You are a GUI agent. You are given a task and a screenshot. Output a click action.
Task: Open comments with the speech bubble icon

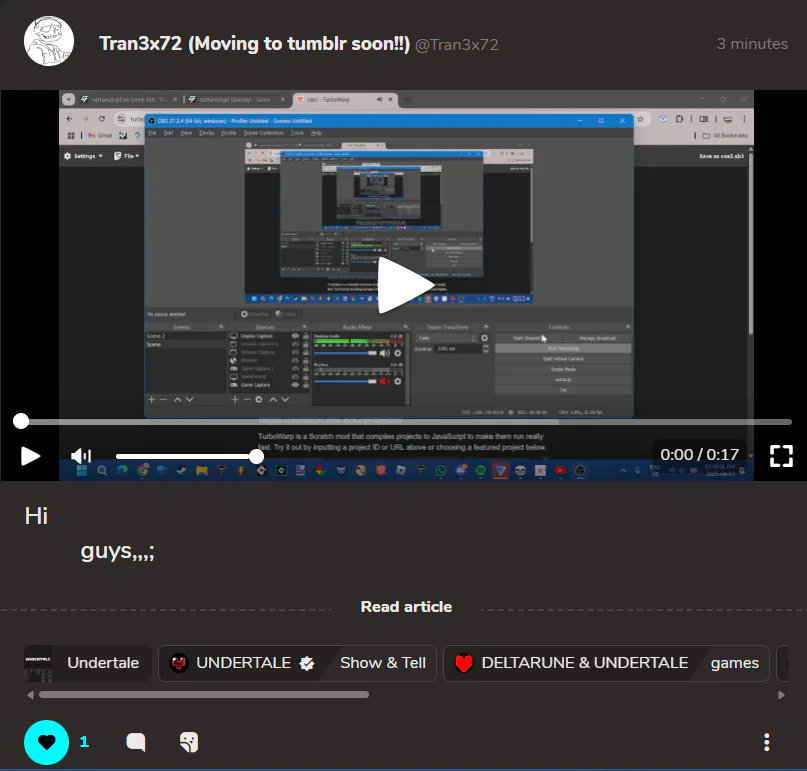[x=136, y=742]
